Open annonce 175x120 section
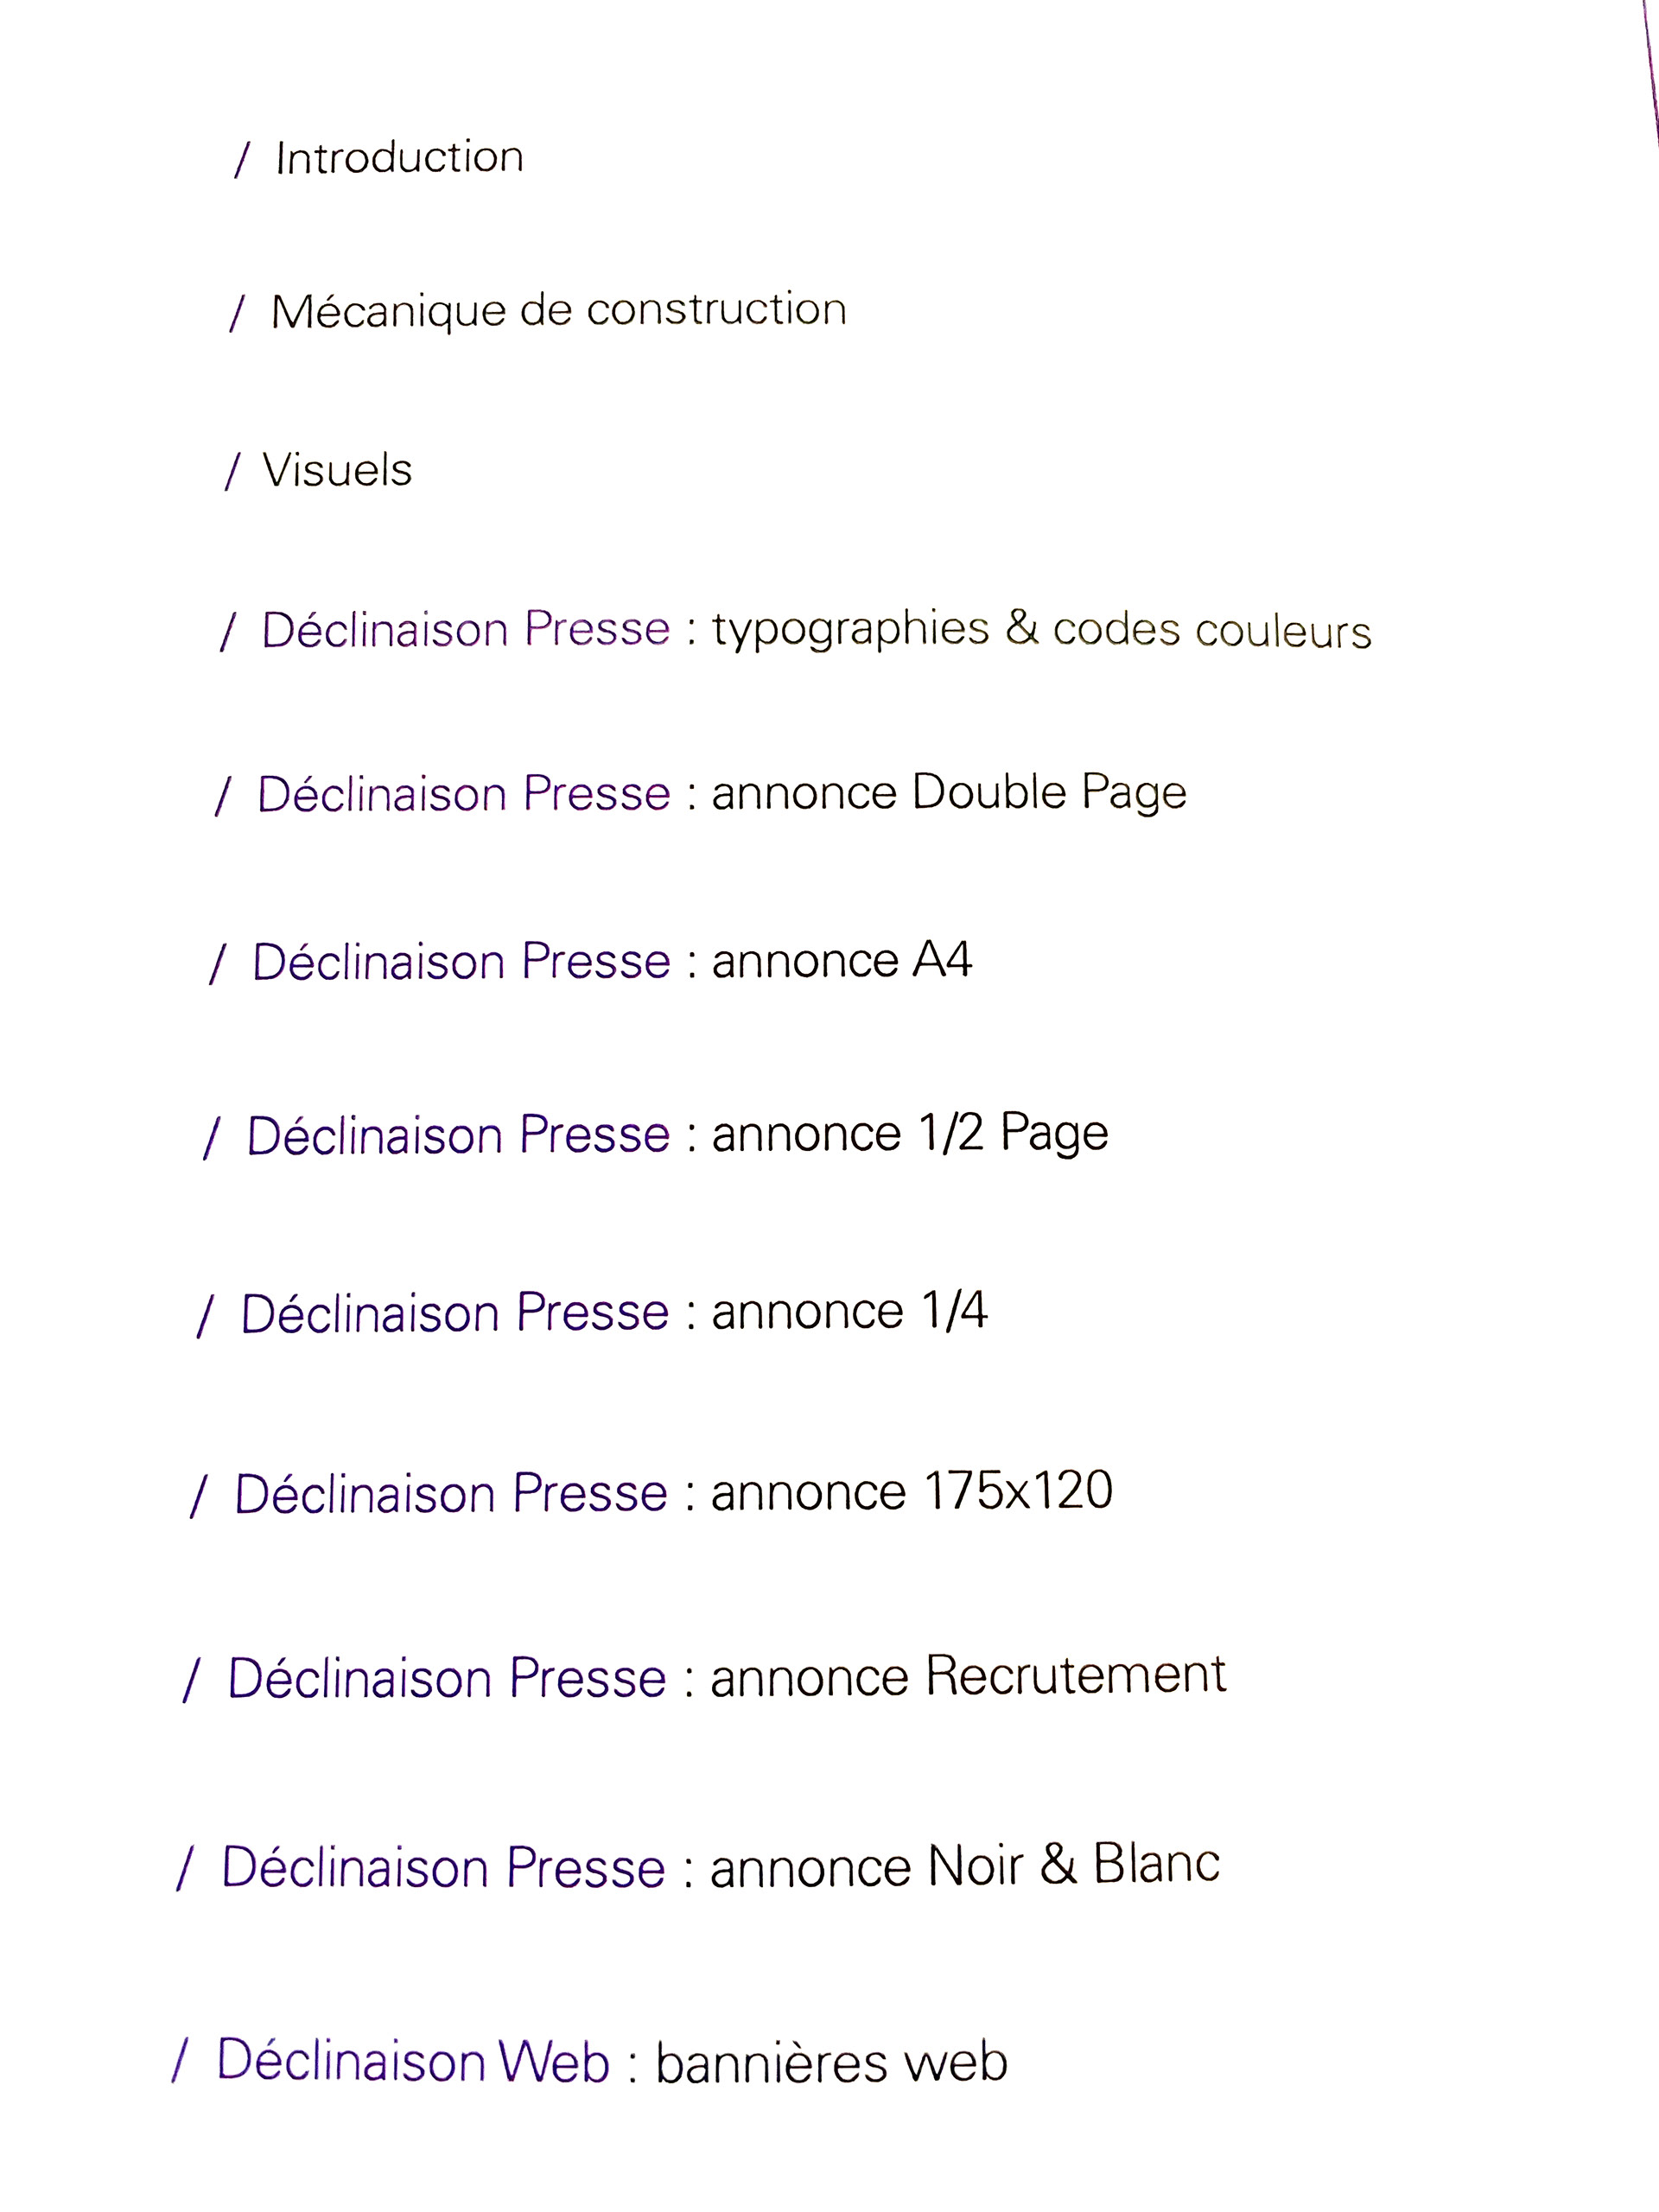The image size is (1659, 2212). point(912,1491)
